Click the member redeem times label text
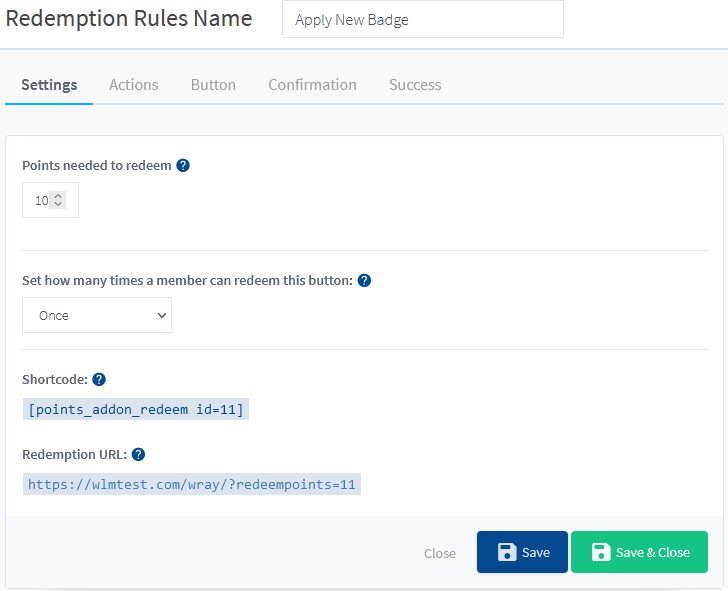The width and height of the screenshot is (728, 591). click(x=188, y=280)
